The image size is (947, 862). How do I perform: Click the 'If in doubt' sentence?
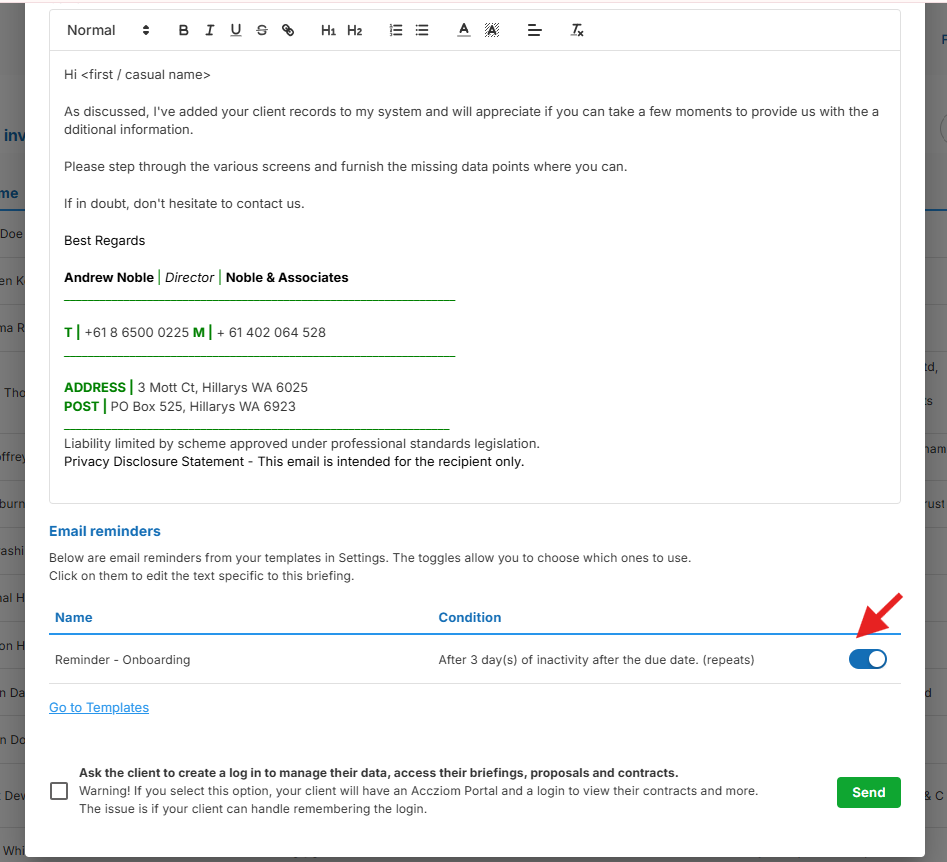coord(184,204)
